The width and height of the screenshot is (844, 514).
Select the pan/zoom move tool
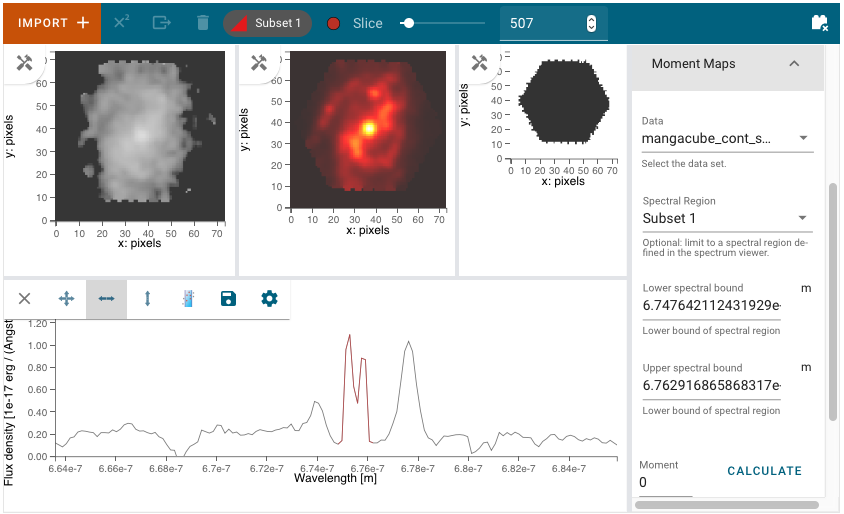(67, 298)
